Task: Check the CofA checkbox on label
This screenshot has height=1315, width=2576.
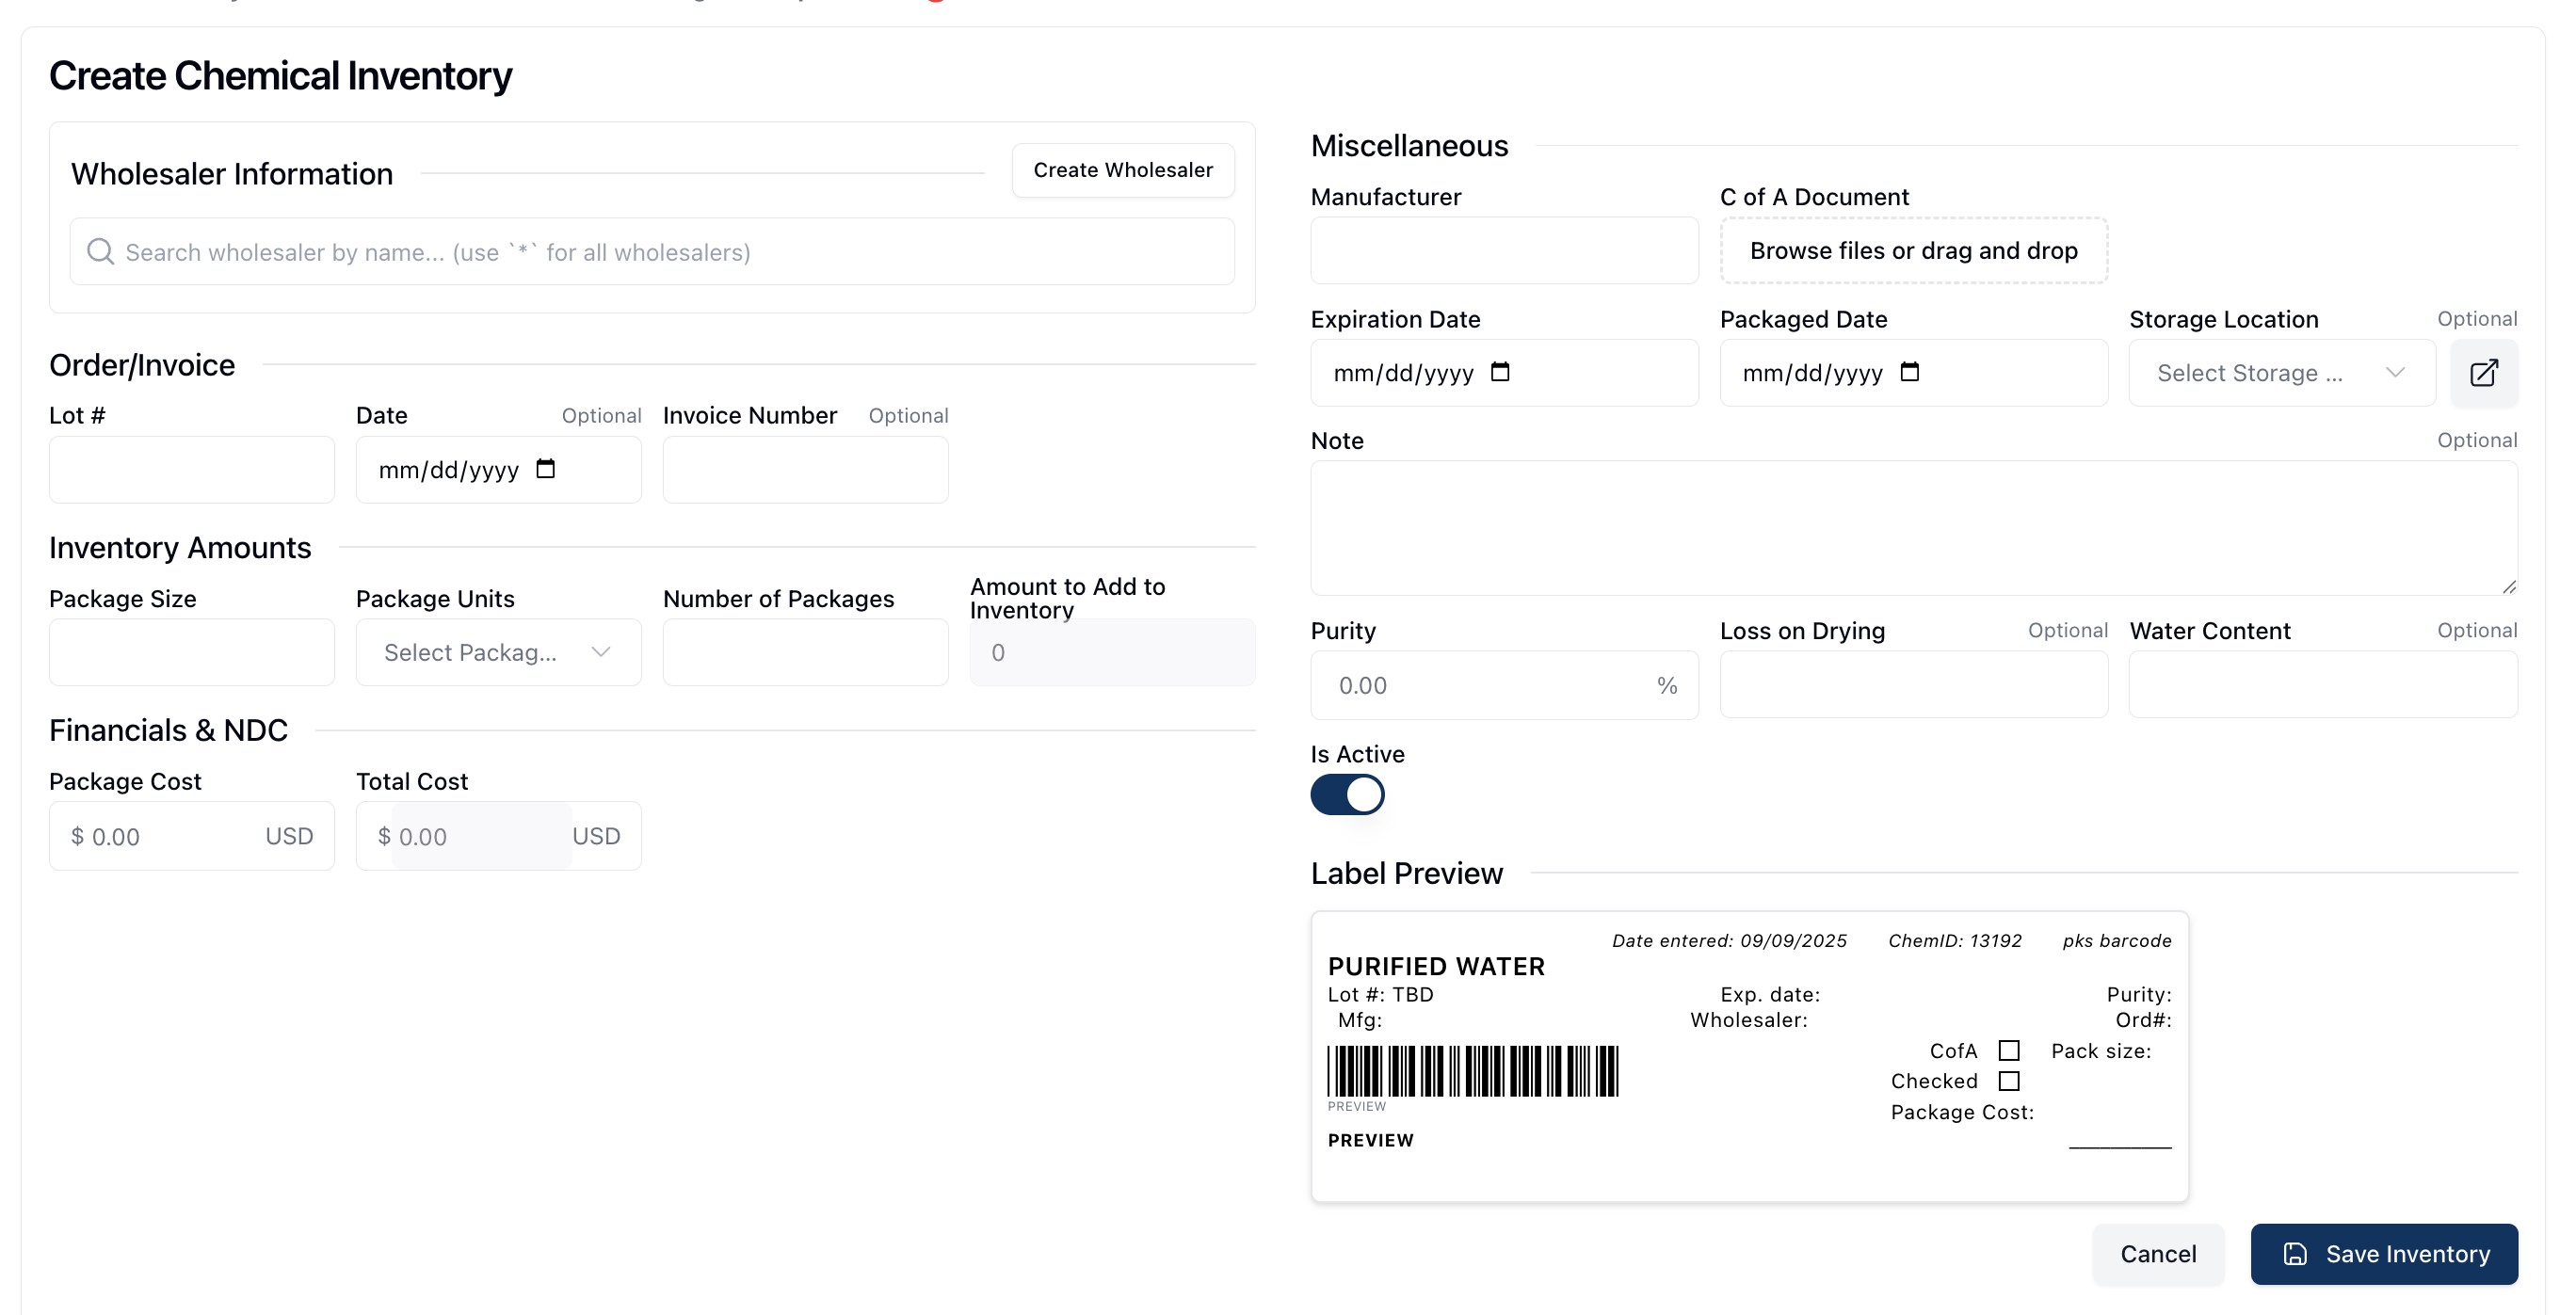Action: coord(2008,1051)
